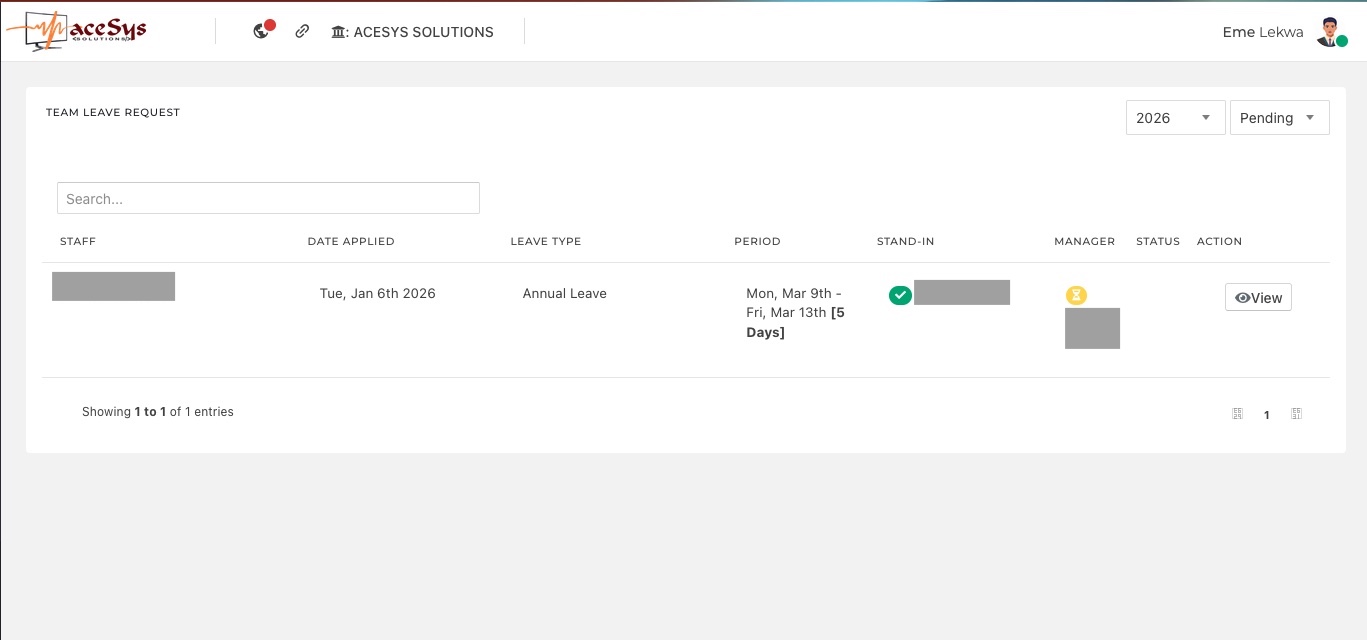Open the globe notifications icon
Screen dimensions: 1367x640
262,31
